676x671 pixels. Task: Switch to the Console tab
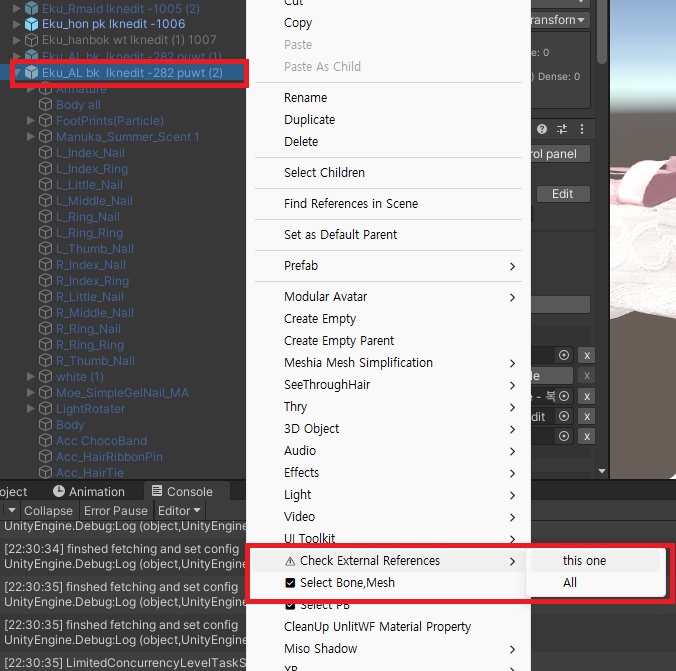tap(188, 491)
